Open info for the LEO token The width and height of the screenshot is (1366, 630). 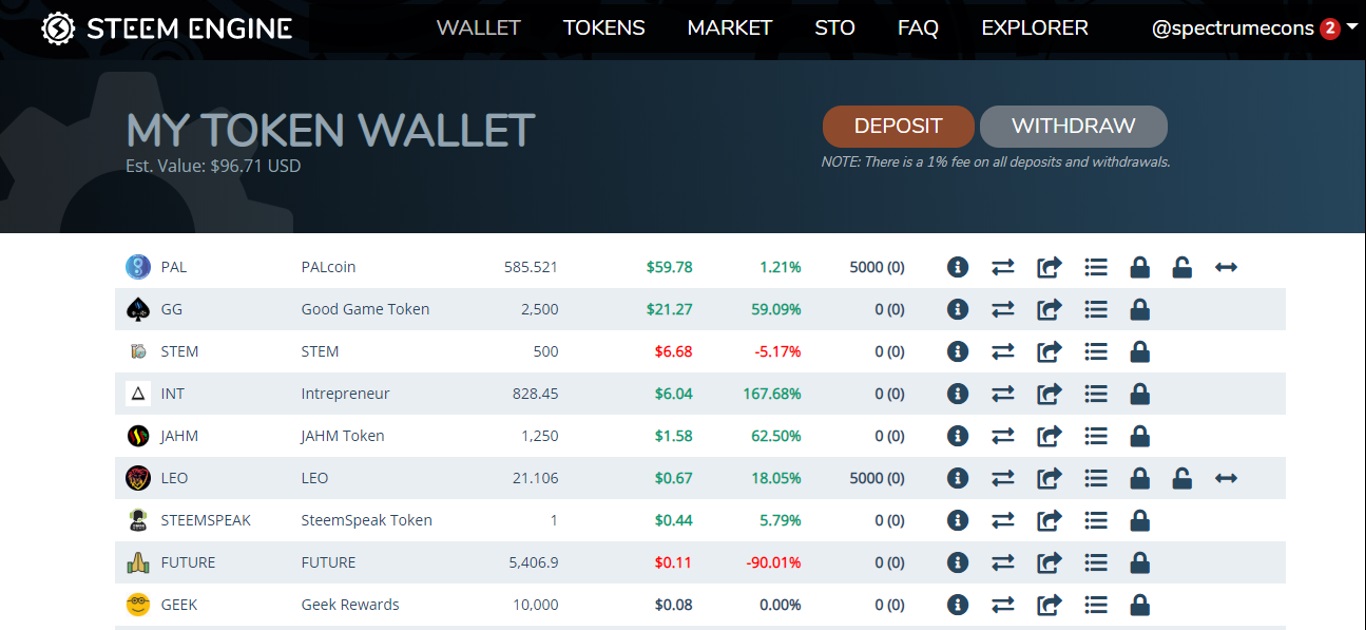click(x=958, y=478)
